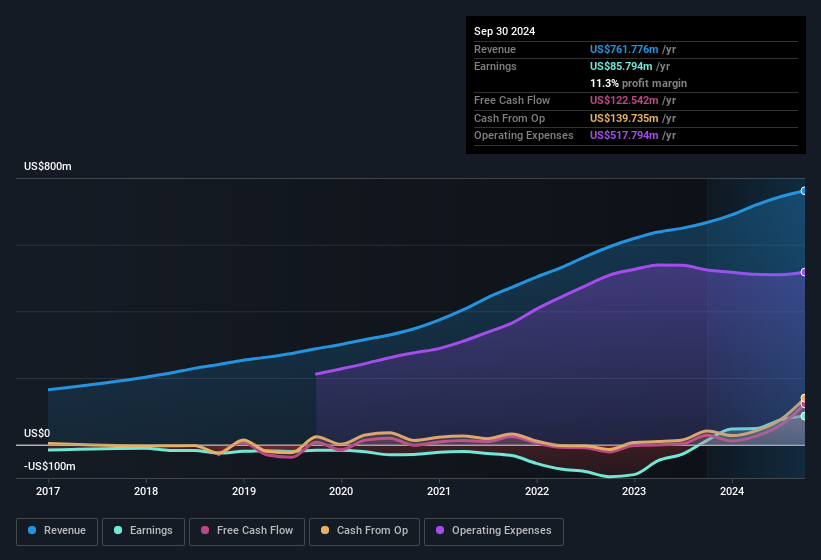821x560 pixels.
Task: Toggle the Revenue legend button
Action: click(x=57, y=531)
